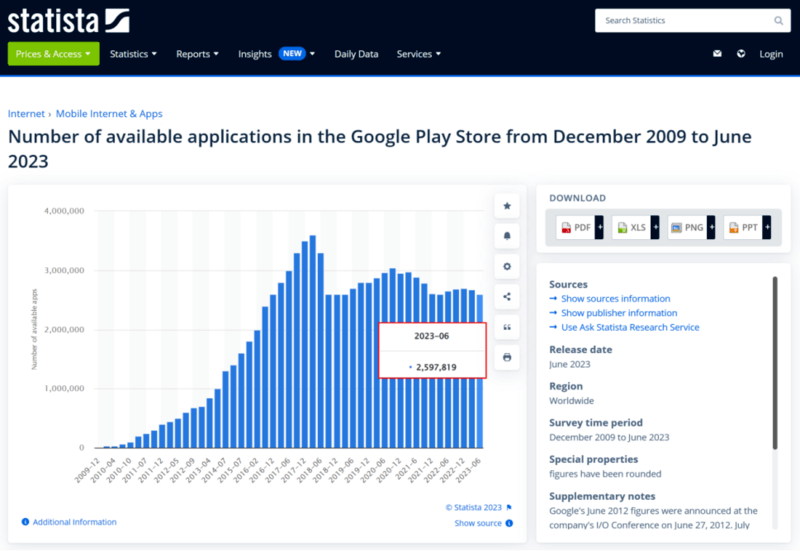Screen dimensions: 800x551
Task: Open the Reports menu
Action: click(197, 54)
